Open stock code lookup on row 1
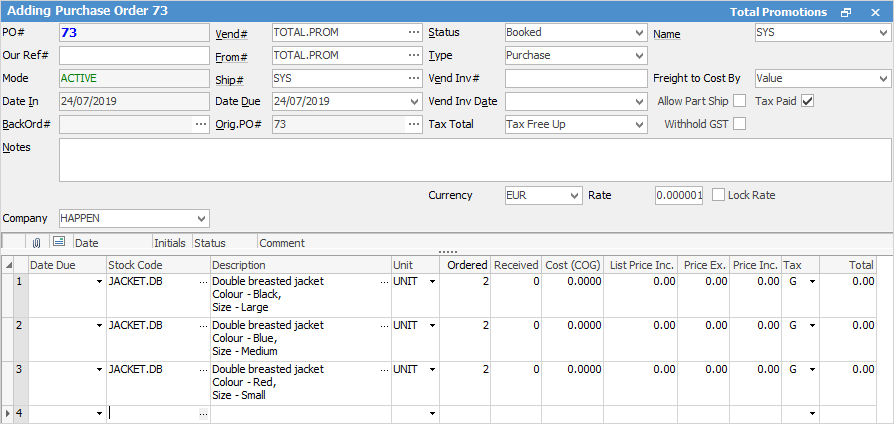894x424 pixels. pyautogui.click(x=203, y=283)
